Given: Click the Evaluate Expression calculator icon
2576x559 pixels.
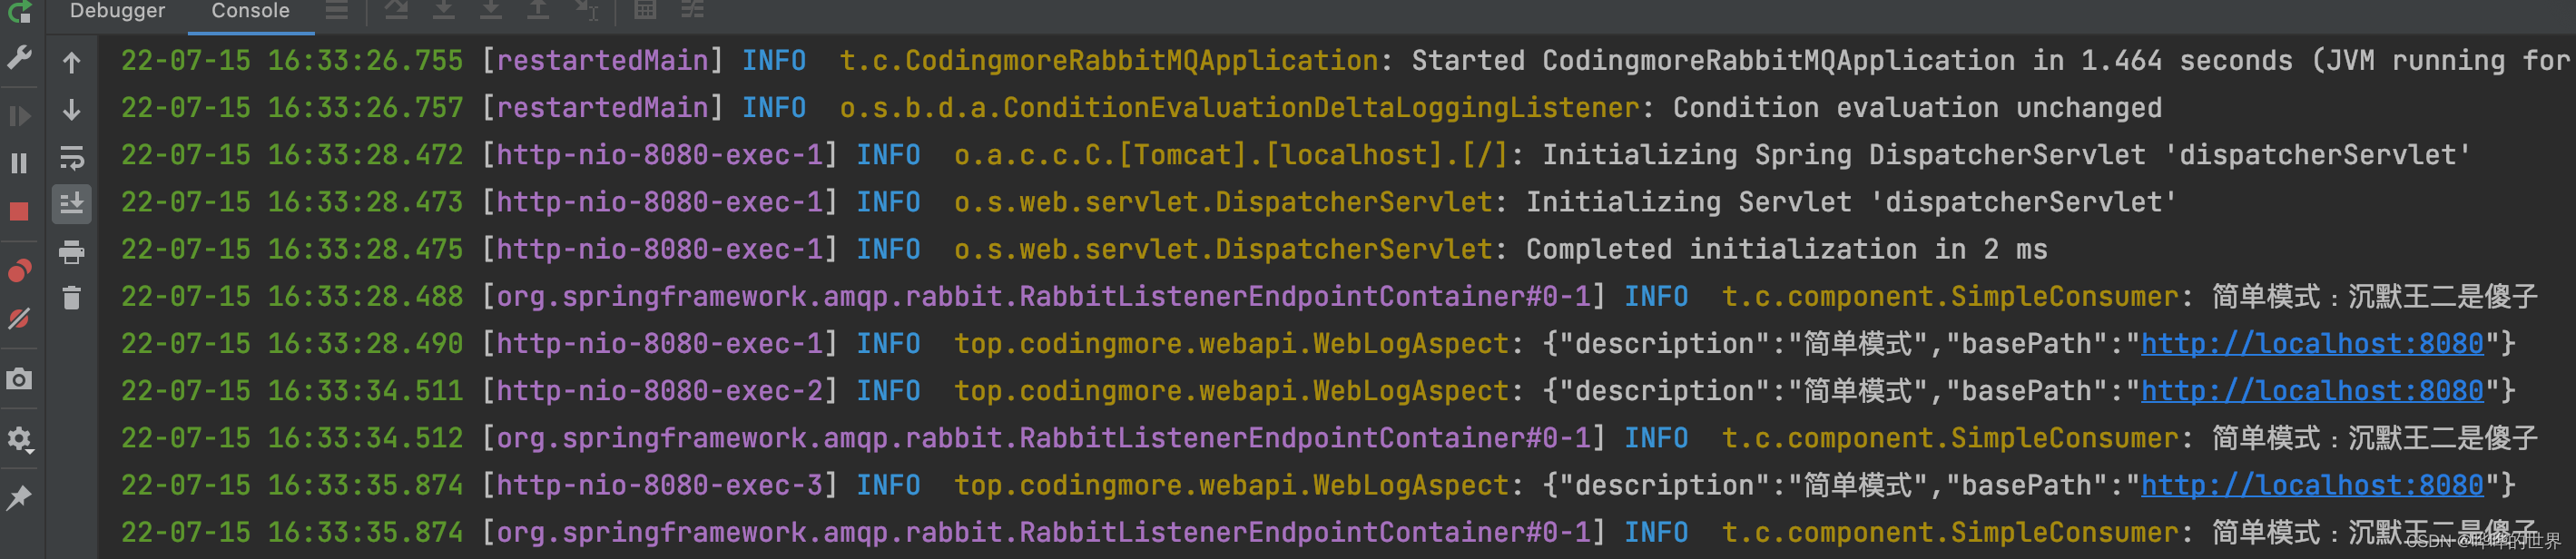Looking at the screenshot, I should [645, 11].
